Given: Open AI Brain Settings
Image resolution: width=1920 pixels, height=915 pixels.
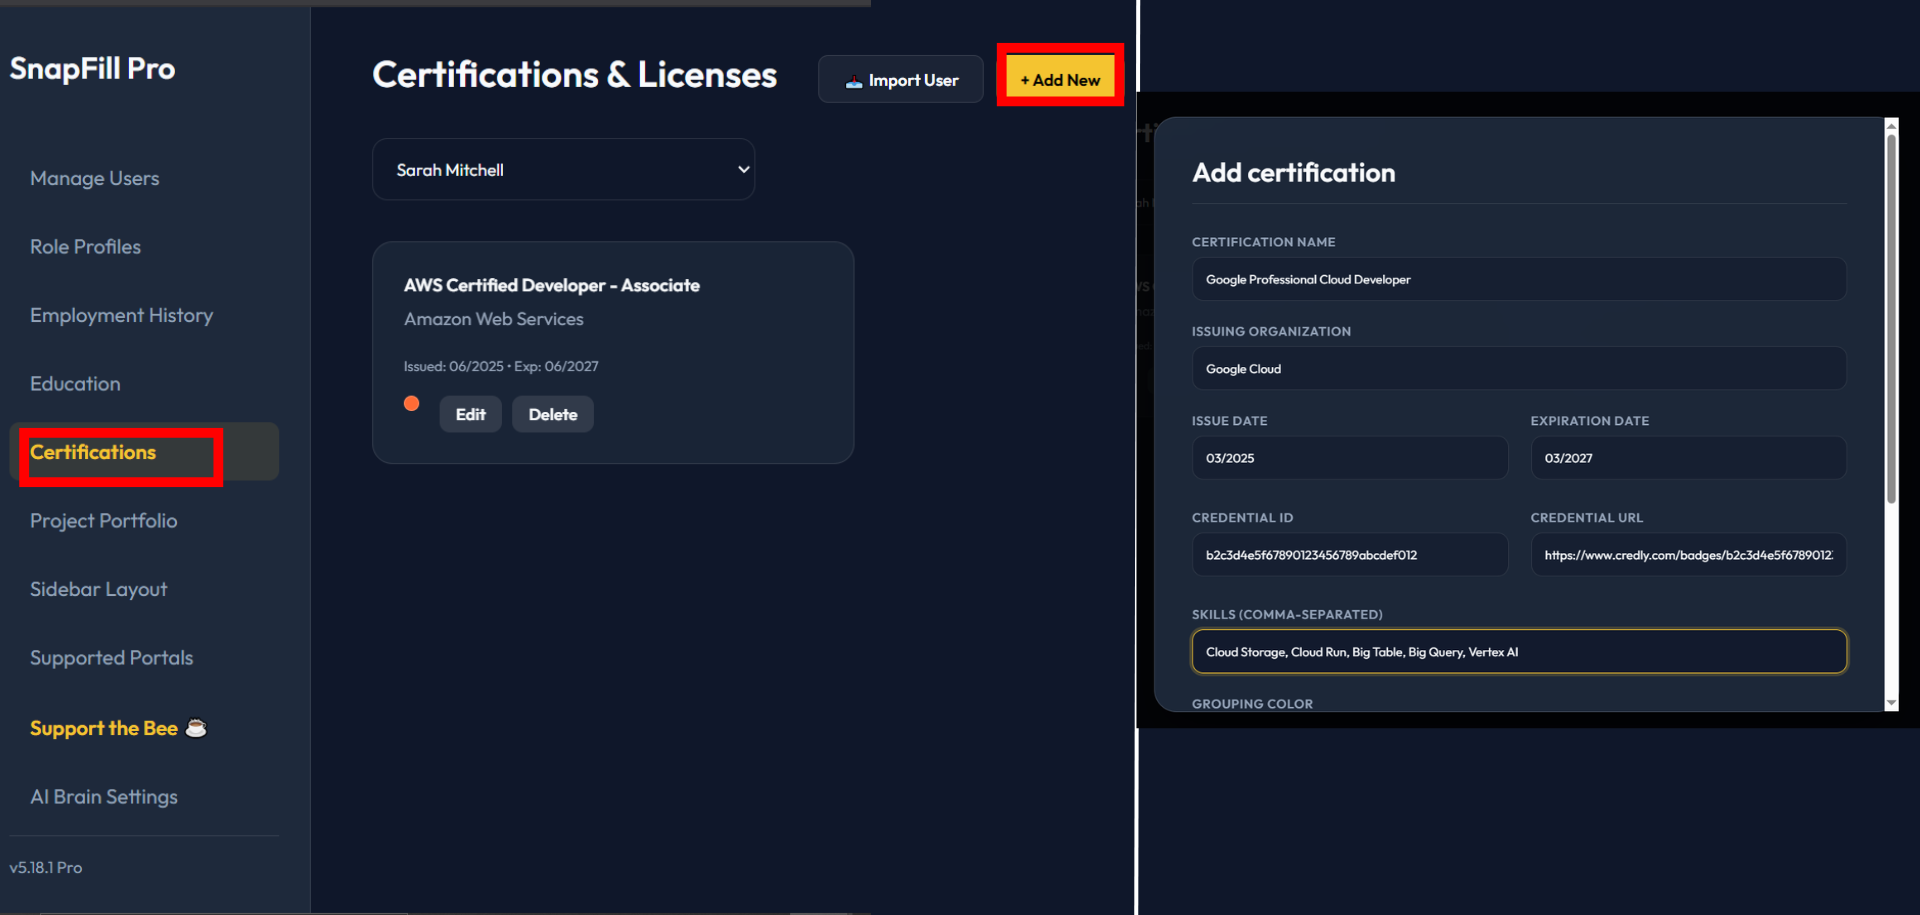Looking at the screenshot, I should pyautogui.click(x=103, y=796).
